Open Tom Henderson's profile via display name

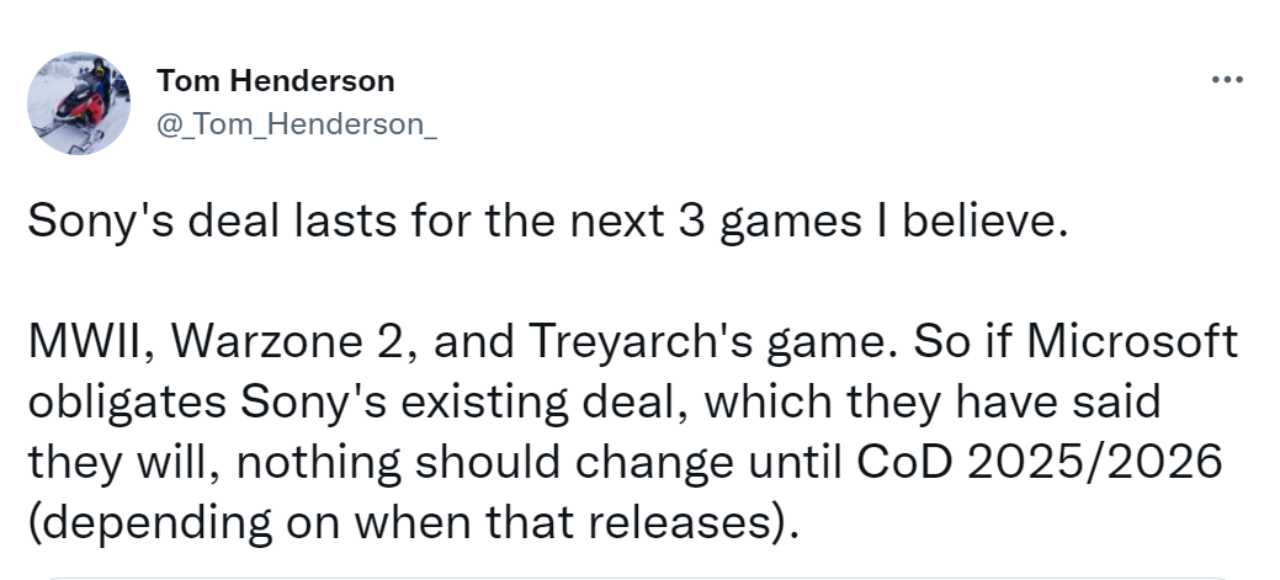pyautogui.click(x=275, y=81)
